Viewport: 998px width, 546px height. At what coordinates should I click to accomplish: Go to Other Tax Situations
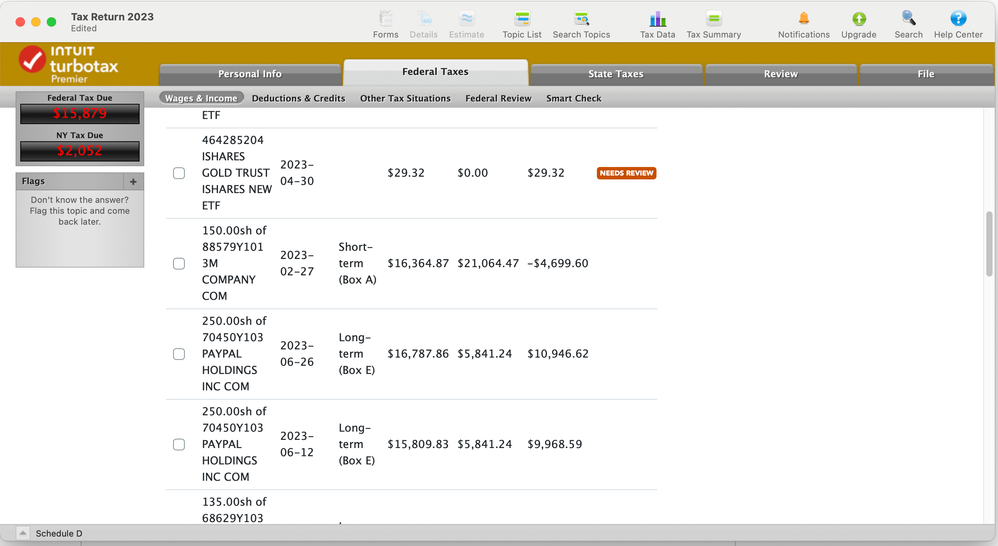tap(405, 98)
